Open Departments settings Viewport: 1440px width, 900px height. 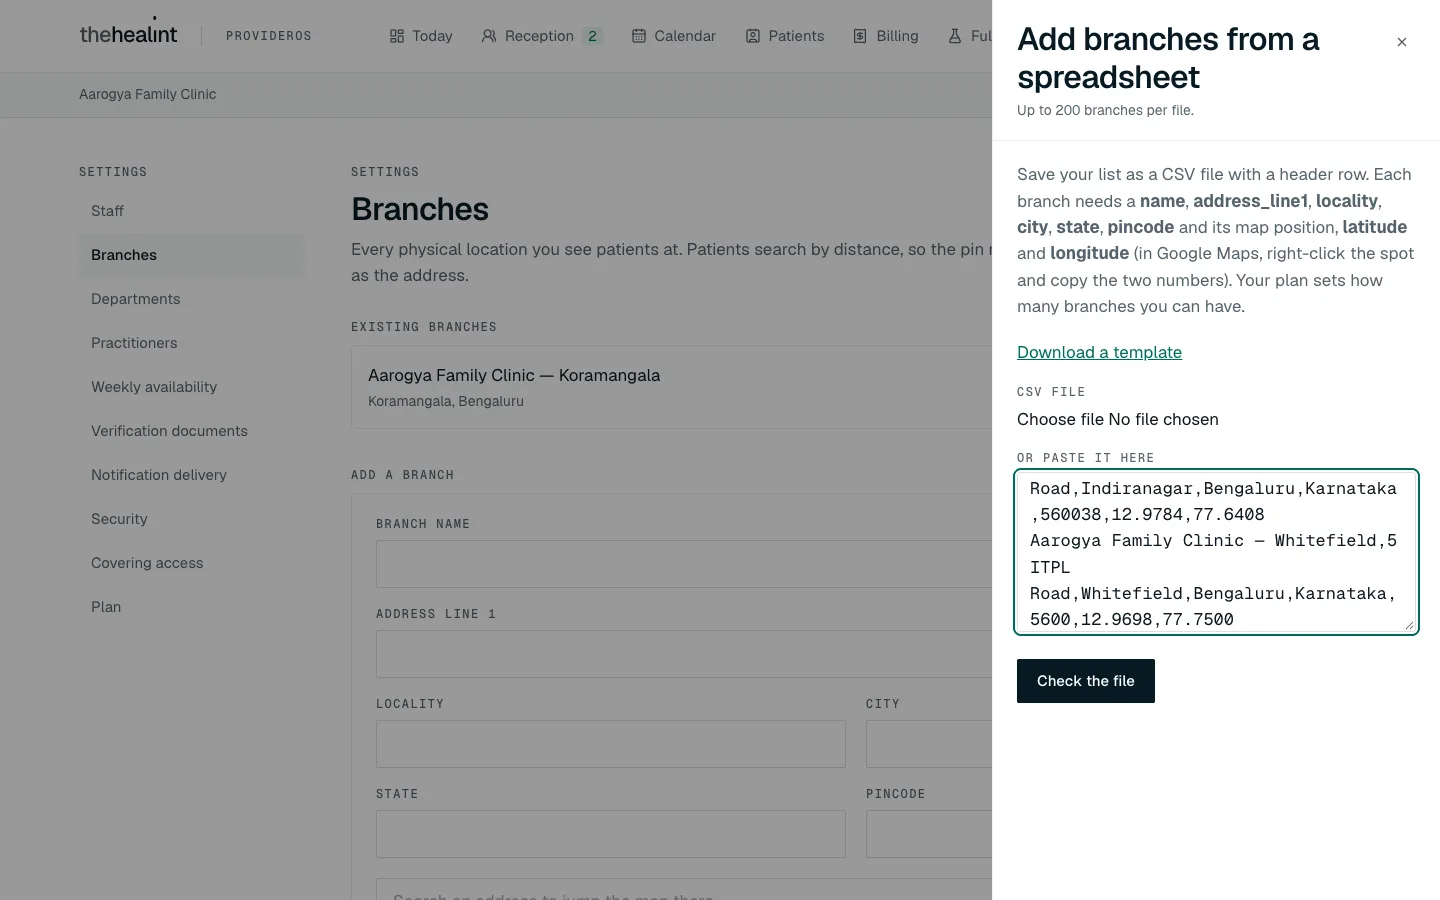pyautogui.click(x=192, y=299)
